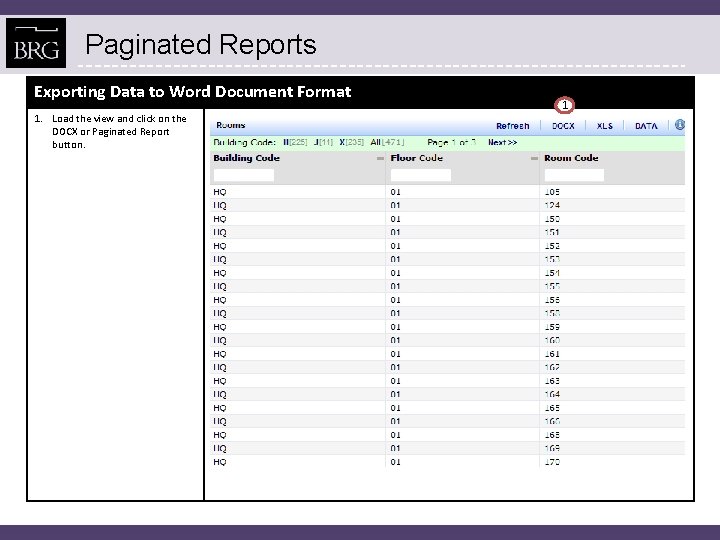
Task: Click the Page 1 of 3 indicator
Action: (x=451, y=142)
